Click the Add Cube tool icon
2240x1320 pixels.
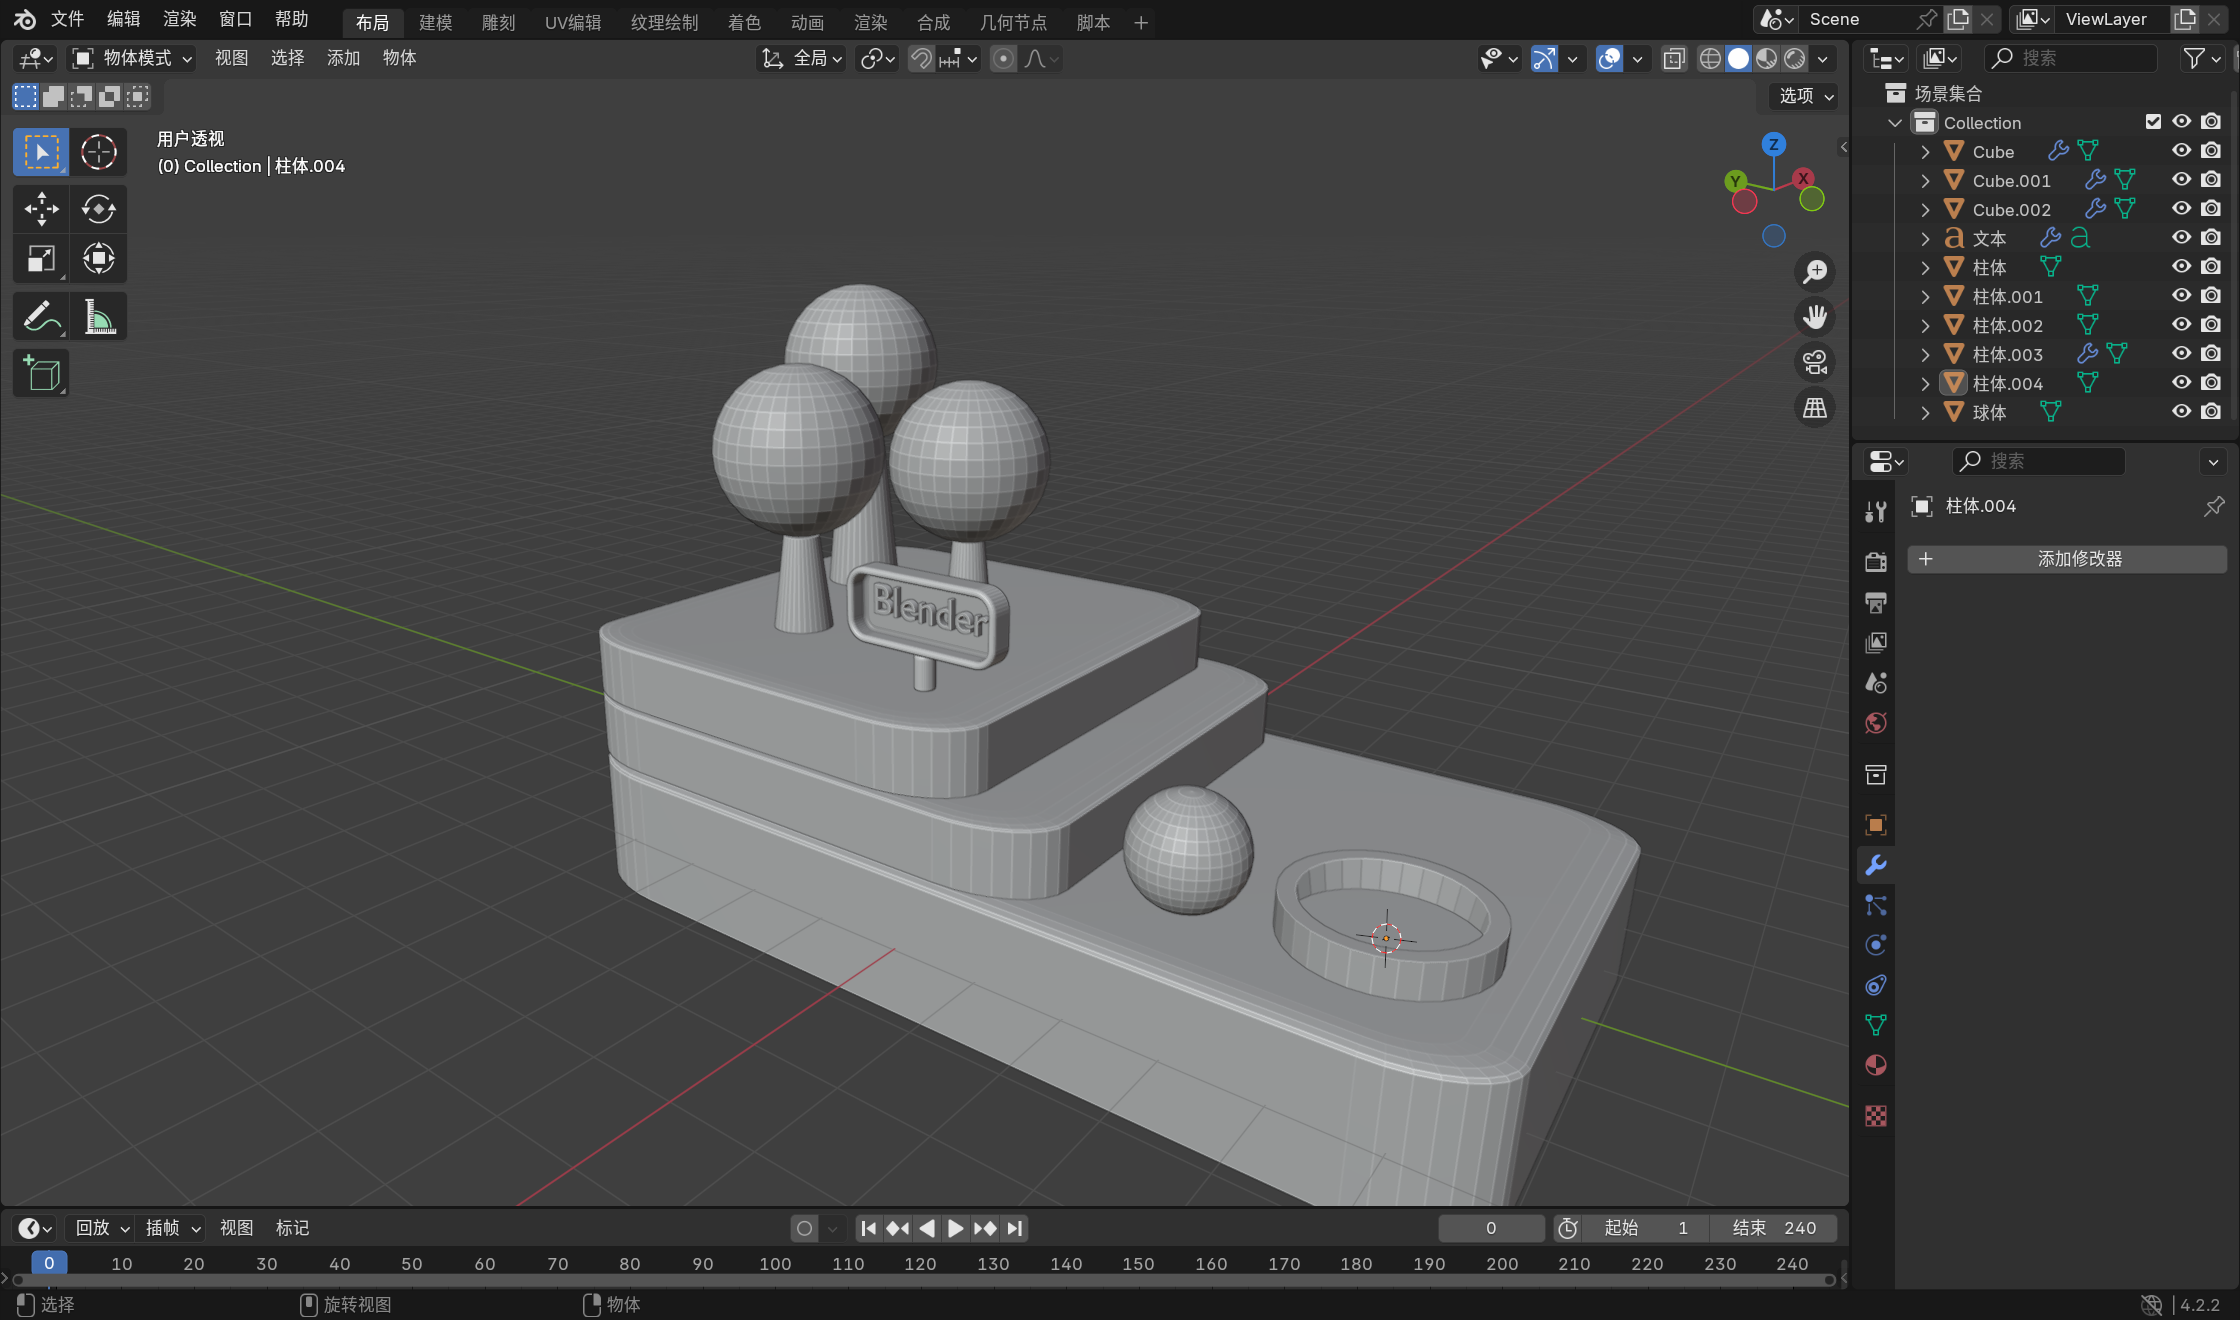(x=41, y=375)
